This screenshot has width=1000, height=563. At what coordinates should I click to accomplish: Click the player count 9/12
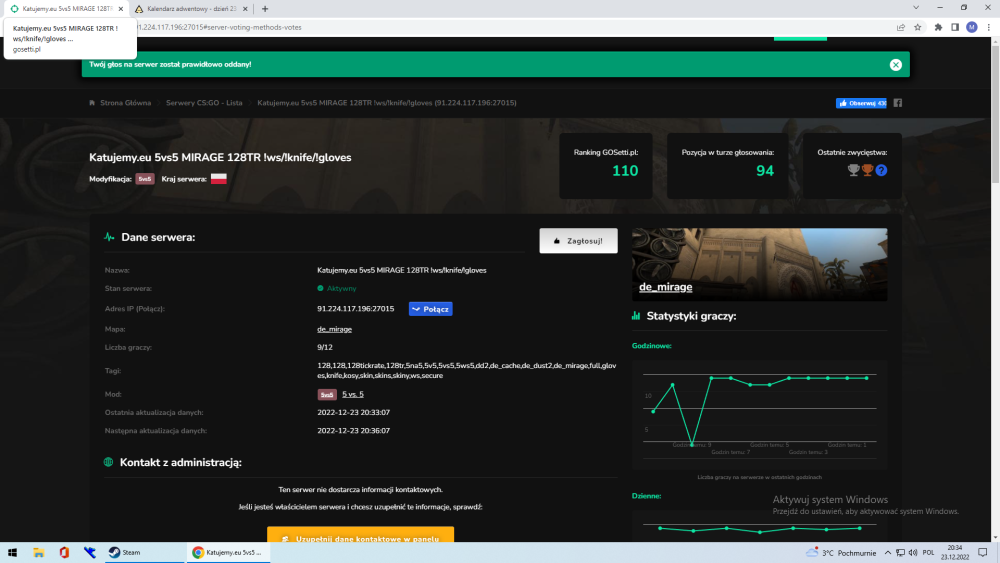point(325,347)
